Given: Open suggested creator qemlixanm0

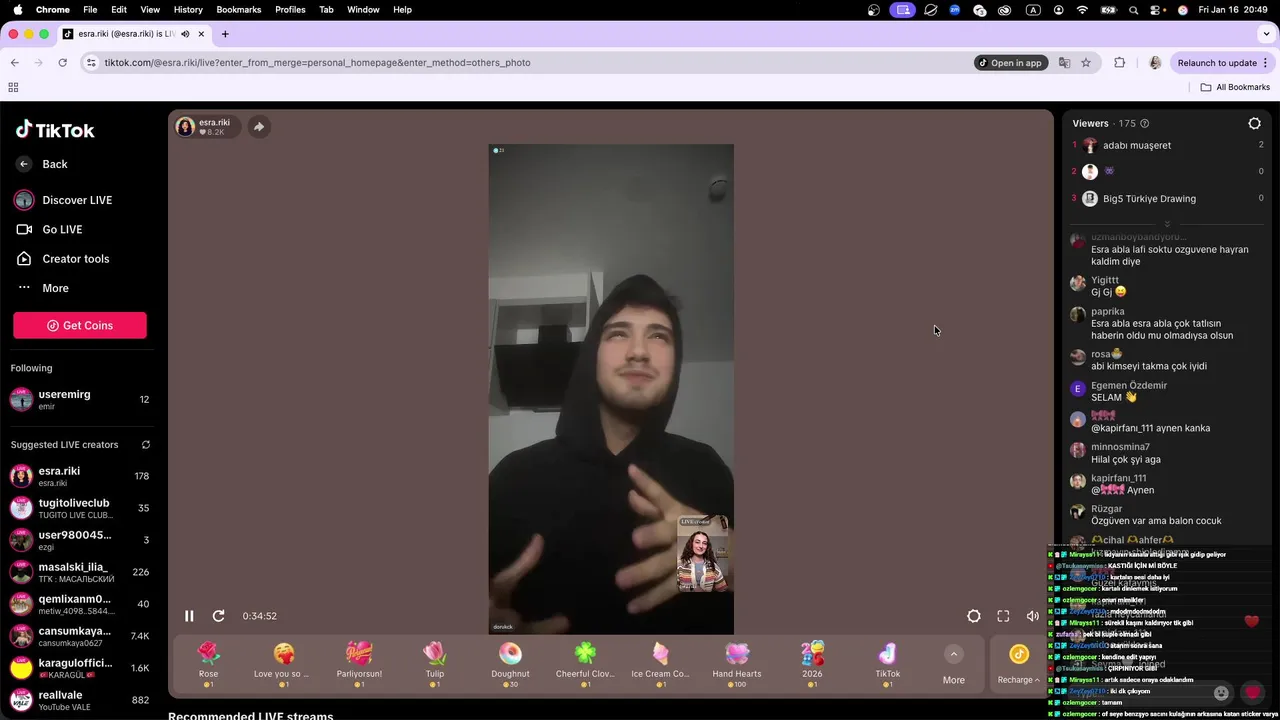Looking at the screenshot, I should point(80,604).
